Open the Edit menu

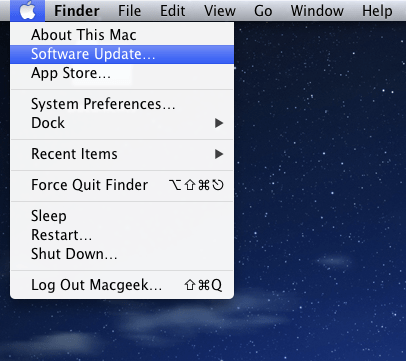[172, 11]
